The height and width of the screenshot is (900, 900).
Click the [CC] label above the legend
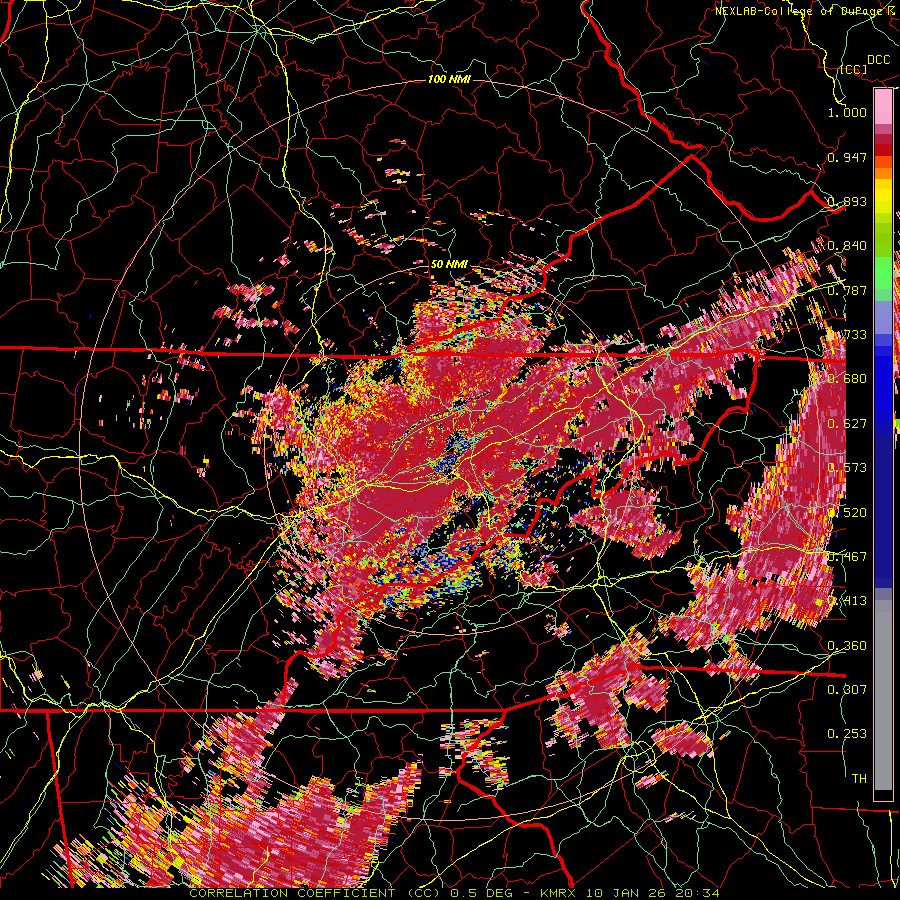pyautogui.click(x=854, y=69)
